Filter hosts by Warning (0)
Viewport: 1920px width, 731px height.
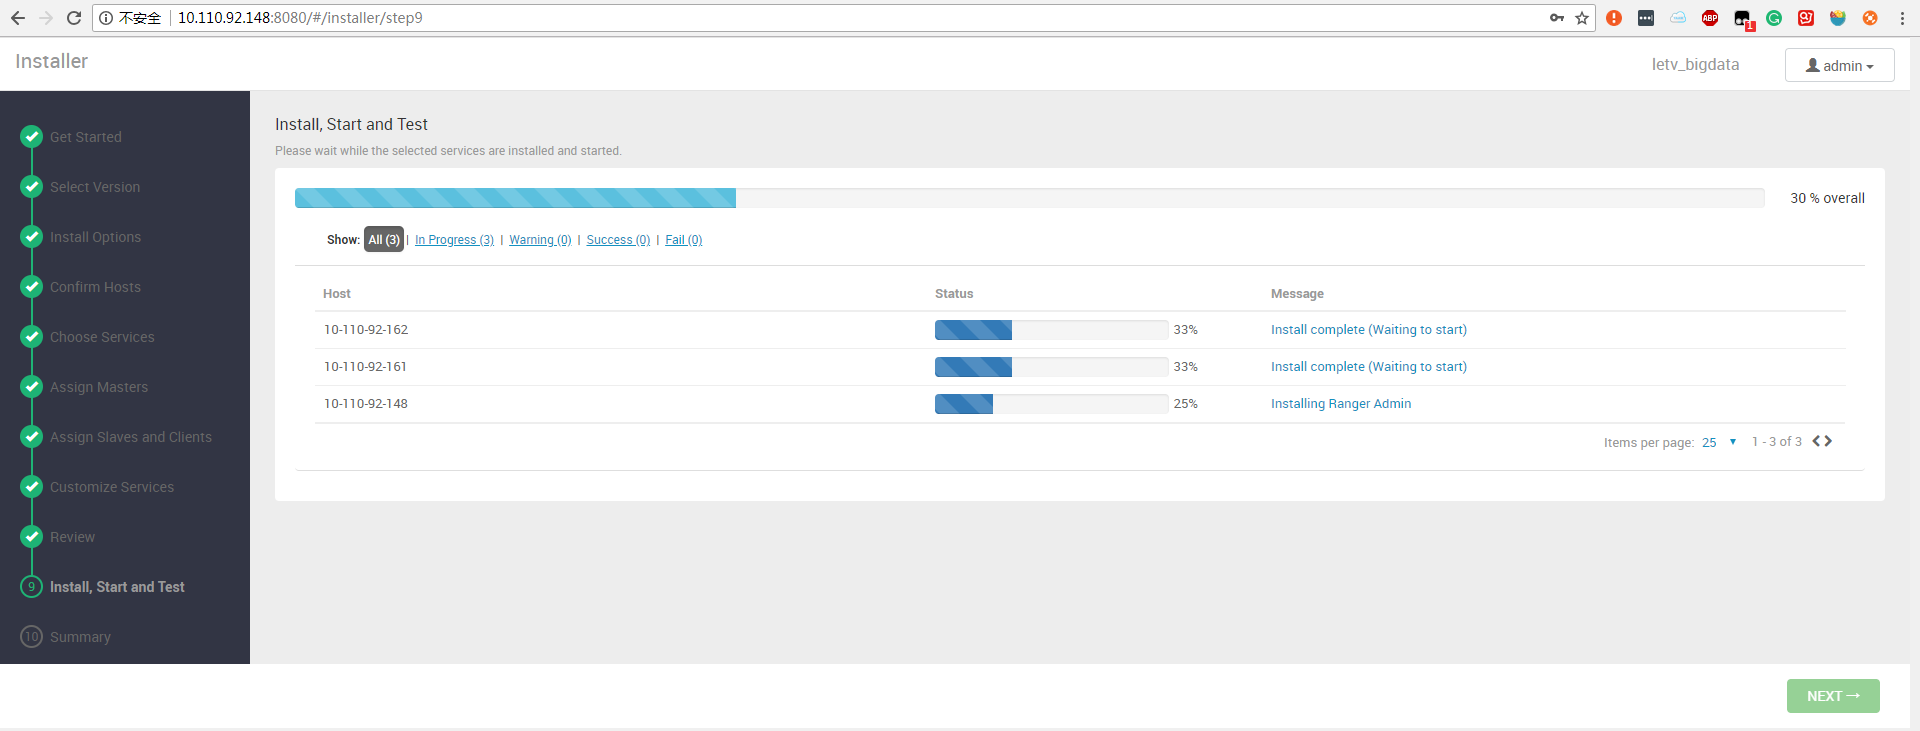click(540, 240)
